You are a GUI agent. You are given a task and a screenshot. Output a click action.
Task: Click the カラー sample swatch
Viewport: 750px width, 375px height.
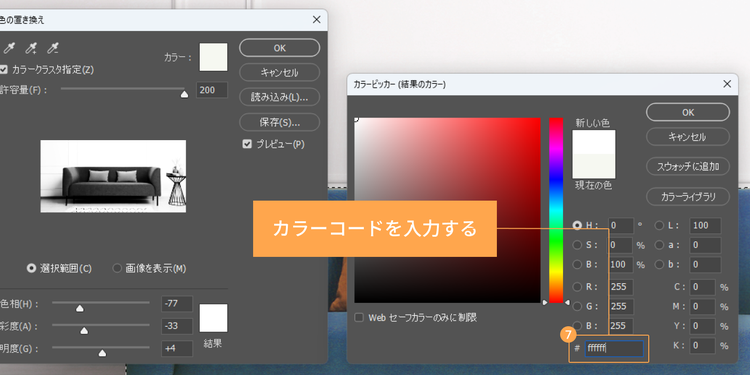213,57
